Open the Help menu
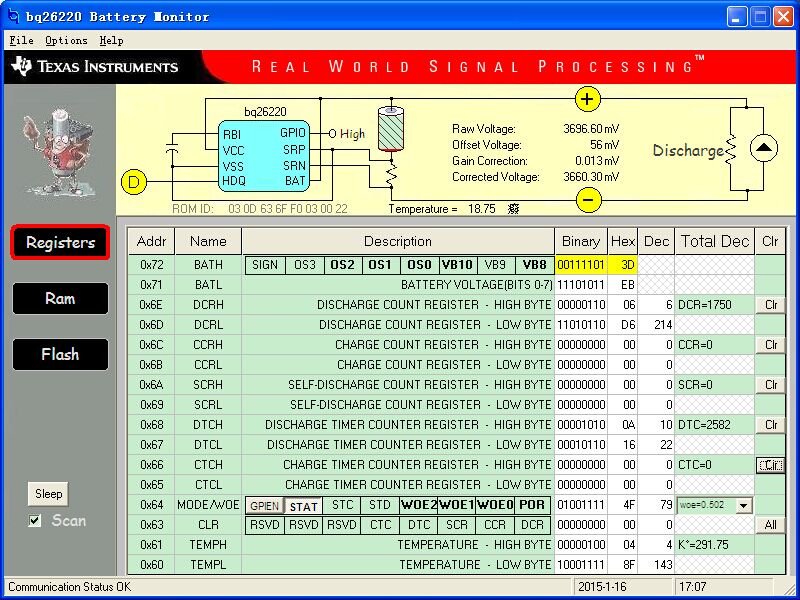Screen dimensions: 800x600 (111, 41)
